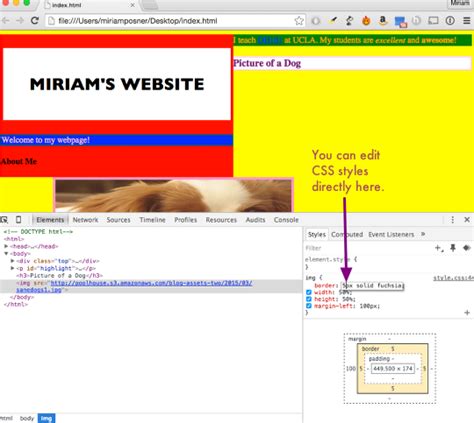Select the closing html tag row

pos(16,304)
